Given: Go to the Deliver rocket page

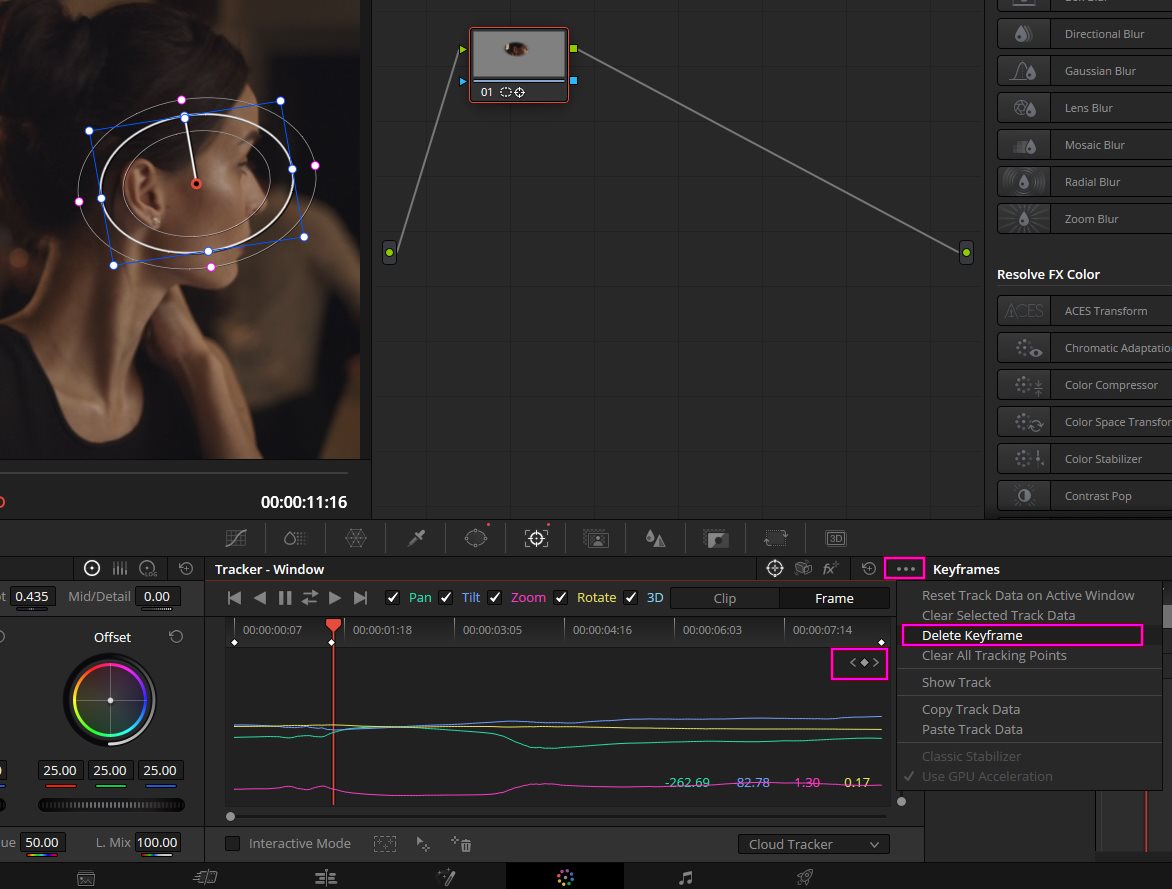Looking at the screenshot, I should [x=805, y=878].
